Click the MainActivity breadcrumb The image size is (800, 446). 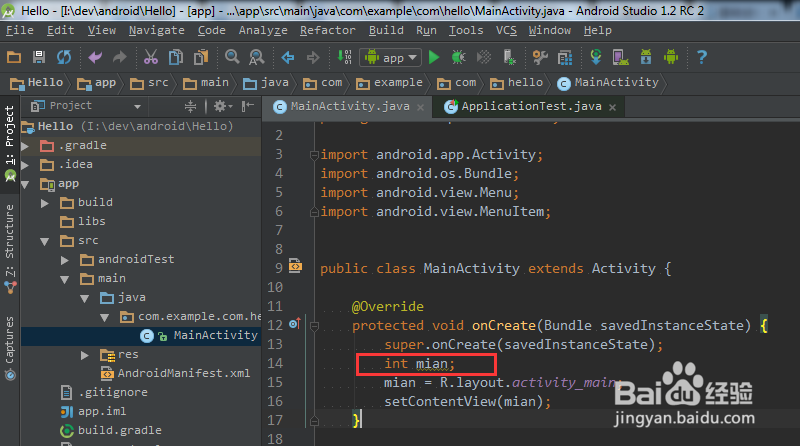[608, 83]
